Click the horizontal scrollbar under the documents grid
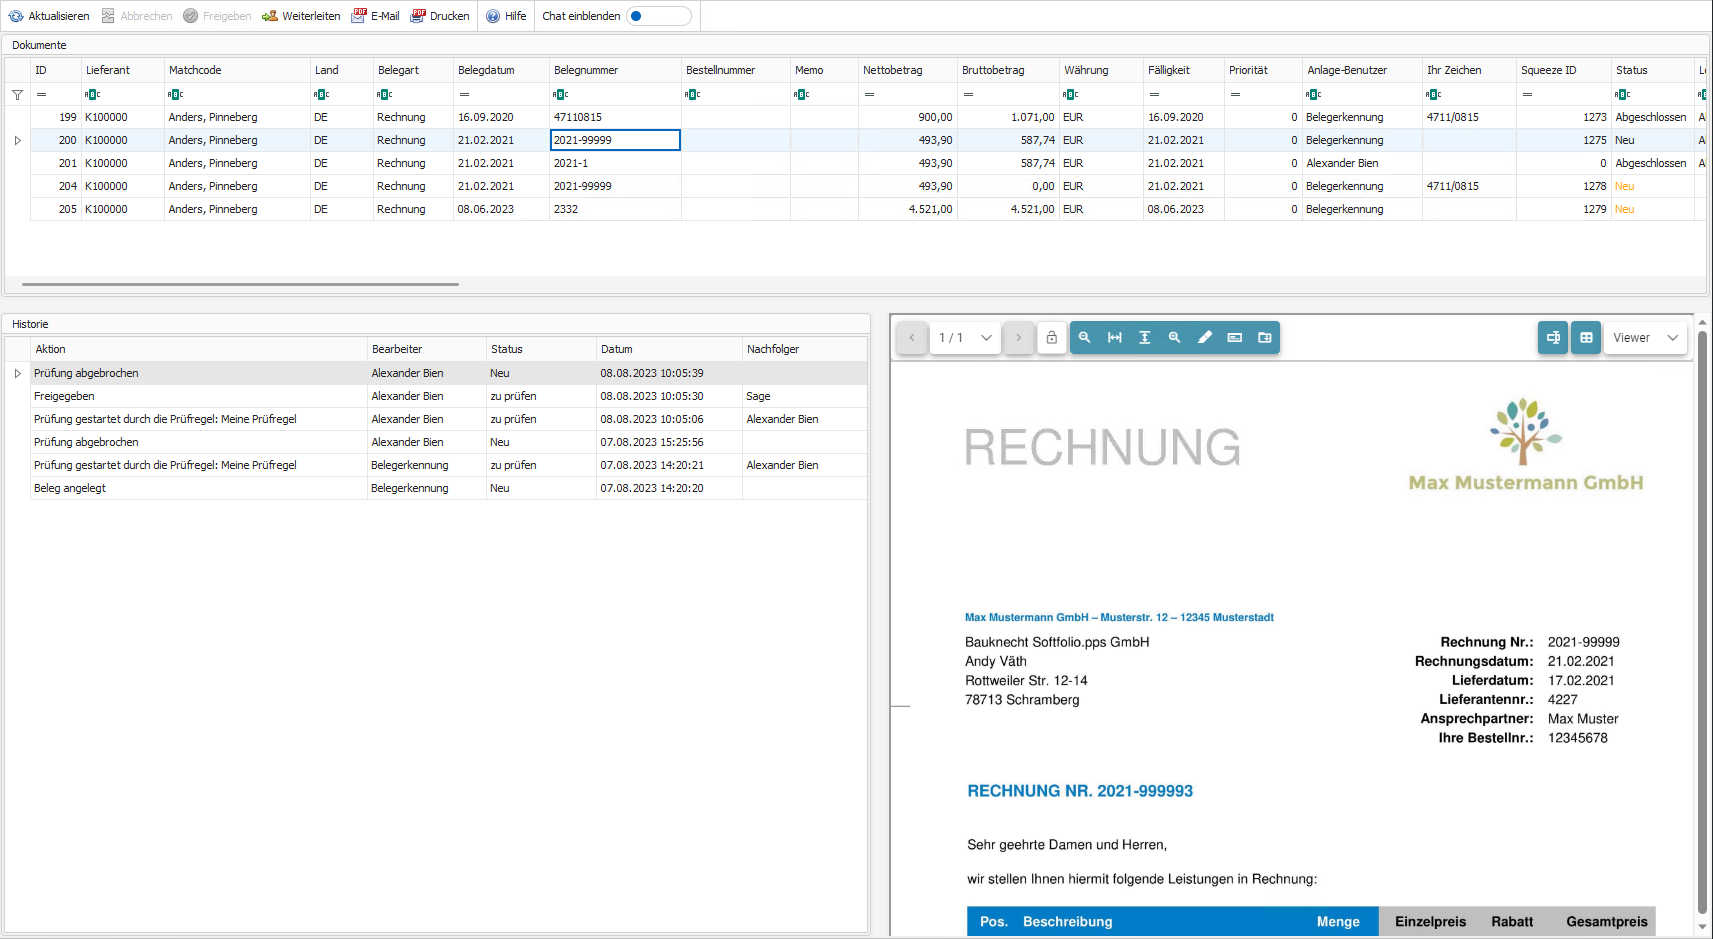Image resolution: width=1713 pixels, height=939 pixels. [240, 285]
